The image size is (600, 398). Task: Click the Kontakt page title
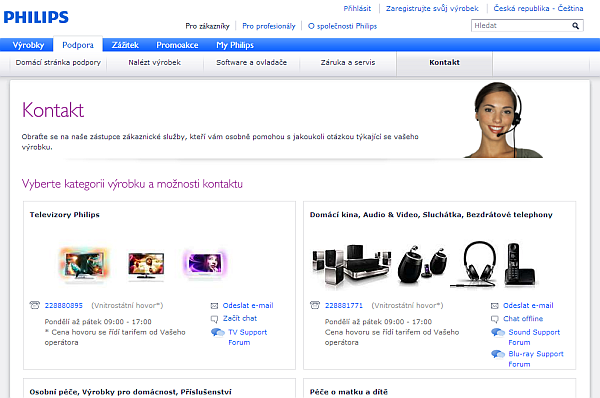point(53,110)
